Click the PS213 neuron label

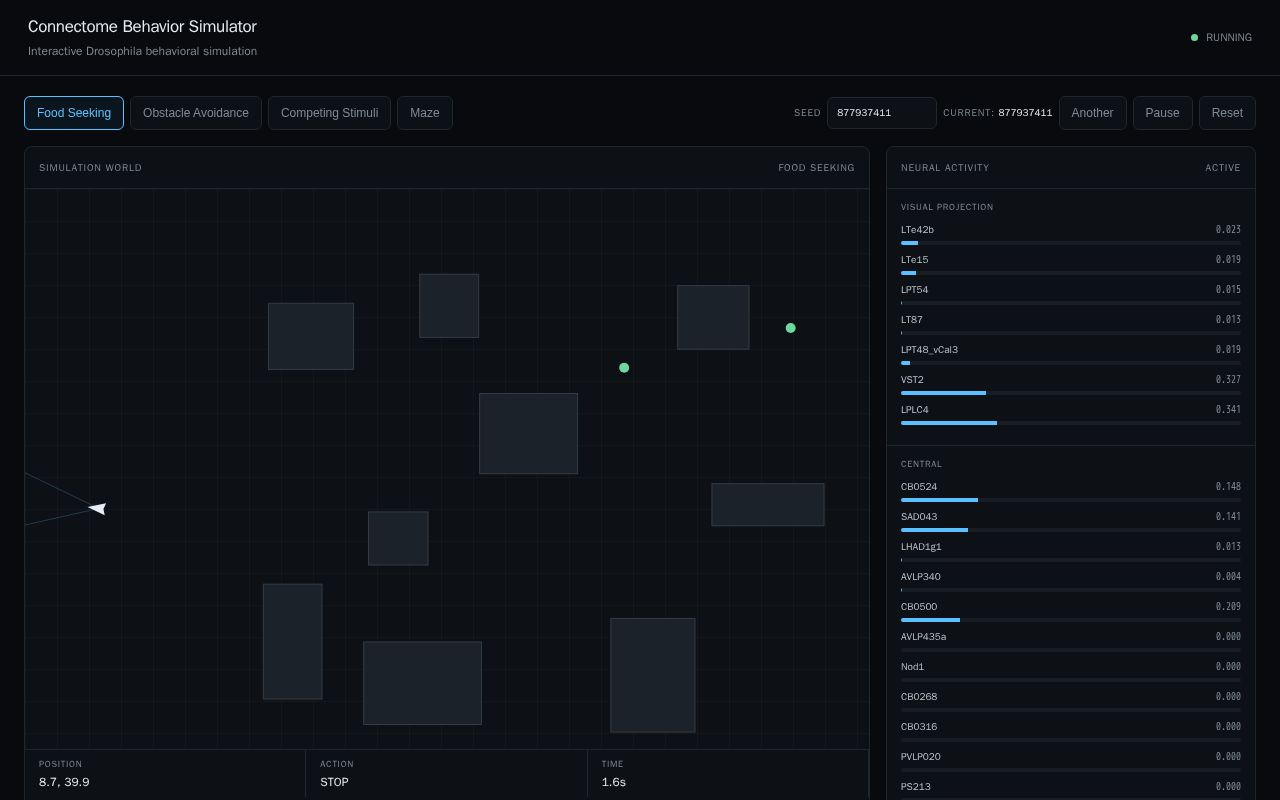(916, 787)
